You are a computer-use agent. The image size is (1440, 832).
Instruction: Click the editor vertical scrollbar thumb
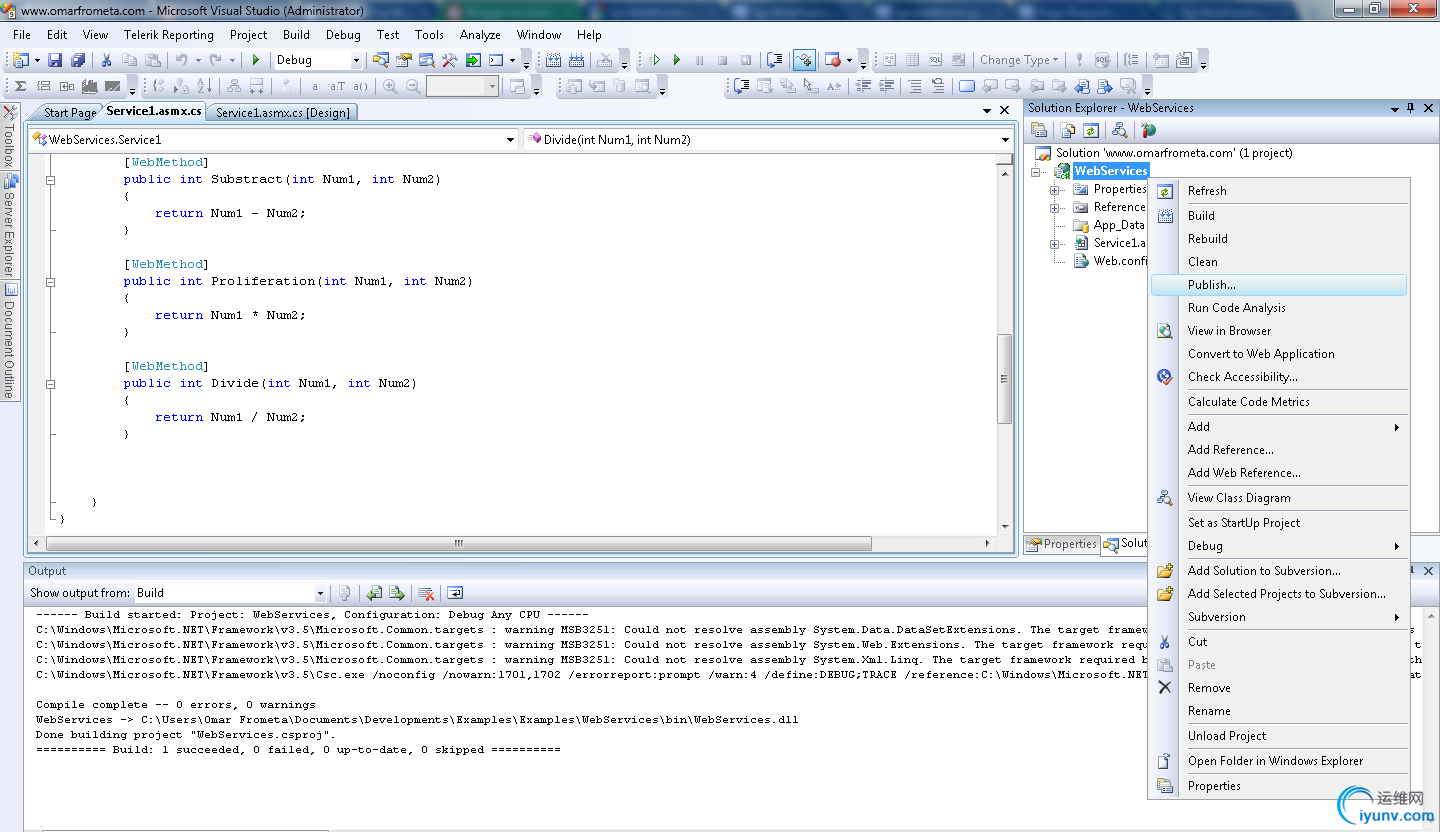[1005, 378]
